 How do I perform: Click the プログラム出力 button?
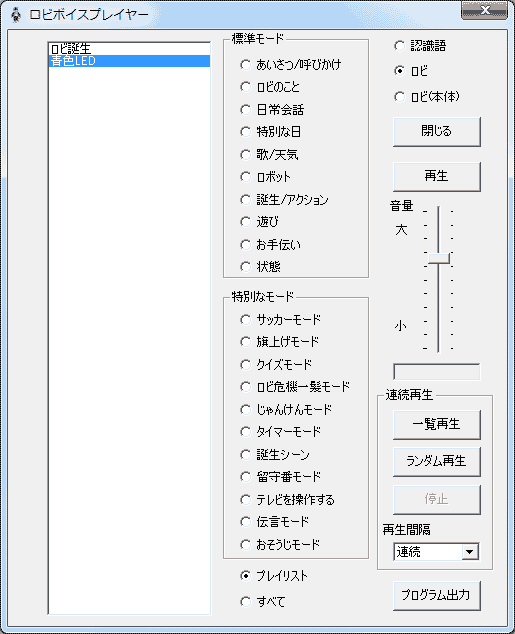[x=437, y=596]
